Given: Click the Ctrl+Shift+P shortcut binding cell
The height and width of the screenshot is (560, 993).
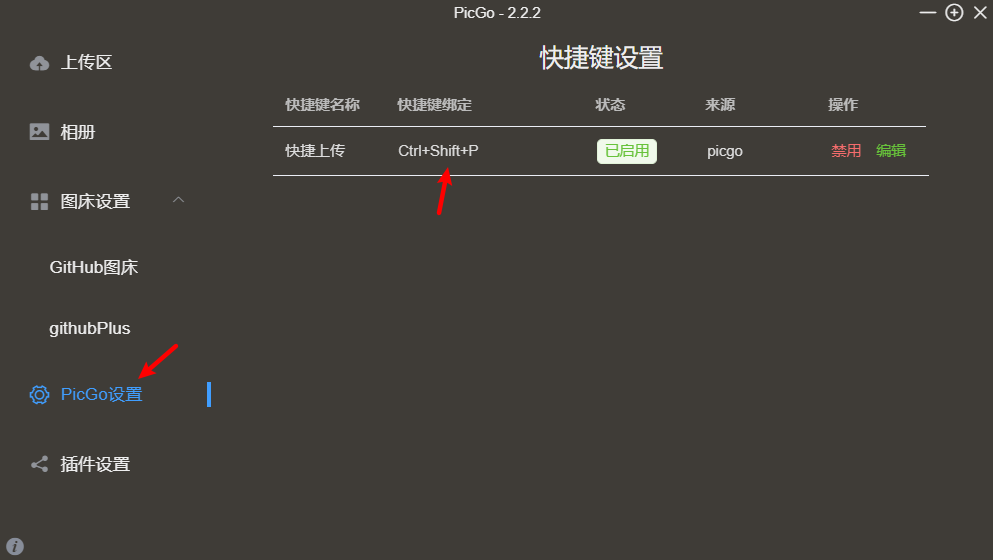Looking at the screenshot, I should [438, 151].
